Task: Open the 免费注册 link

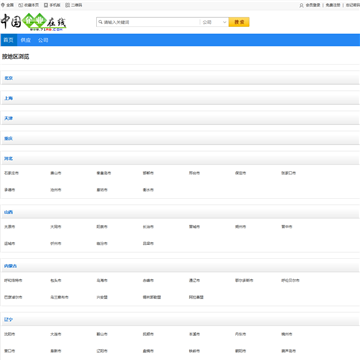Action: 333,5
